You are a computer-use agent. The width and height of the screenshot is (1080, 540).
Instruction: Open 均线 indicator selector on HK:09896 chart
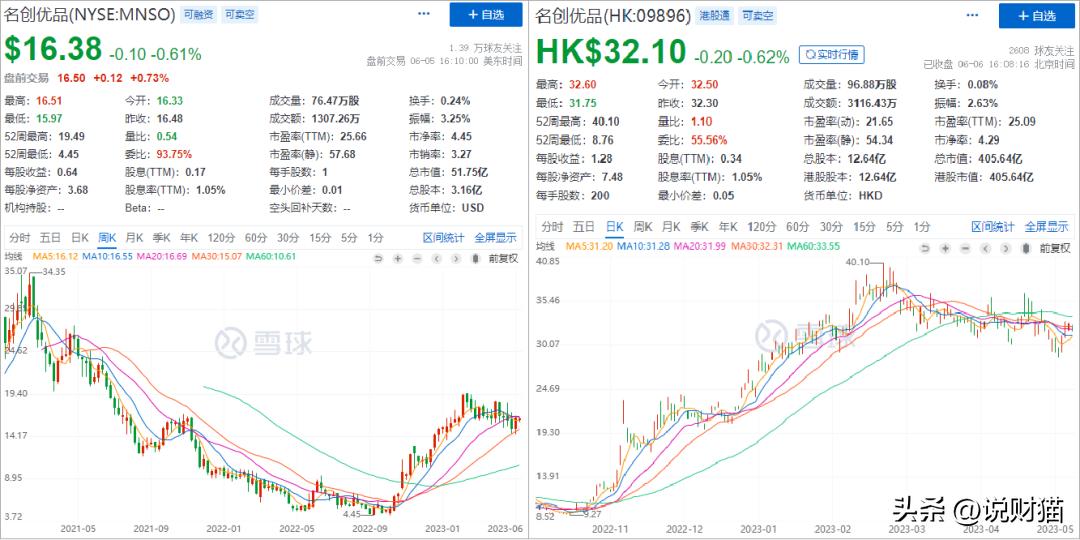click(546, 246)
